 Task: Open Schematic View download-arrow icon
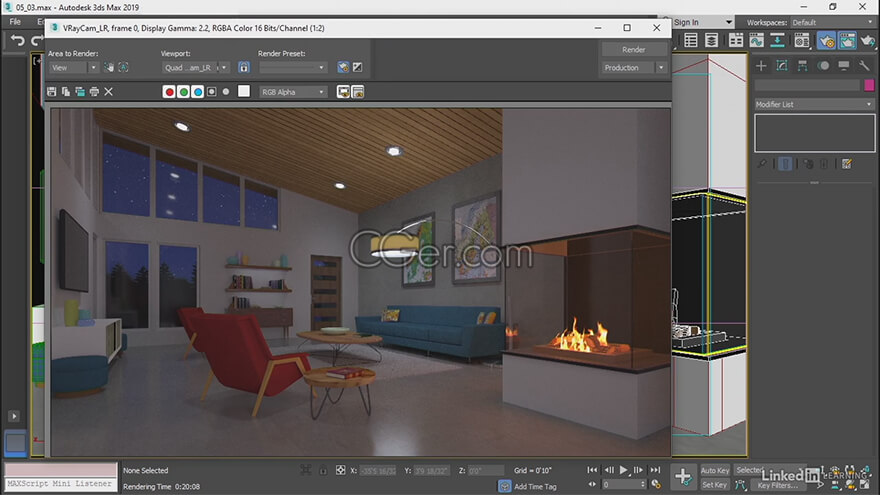(777, 40)
